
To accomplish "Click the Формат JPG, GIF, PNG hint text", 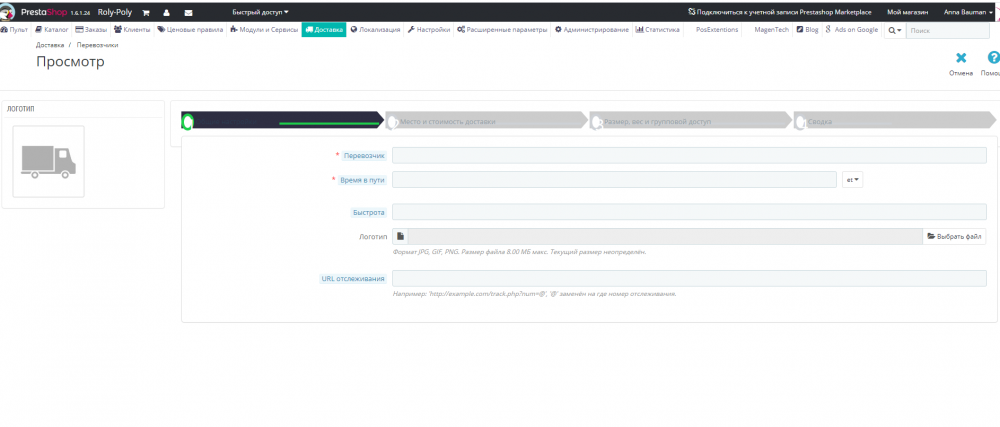I will (x=520, y=252).
